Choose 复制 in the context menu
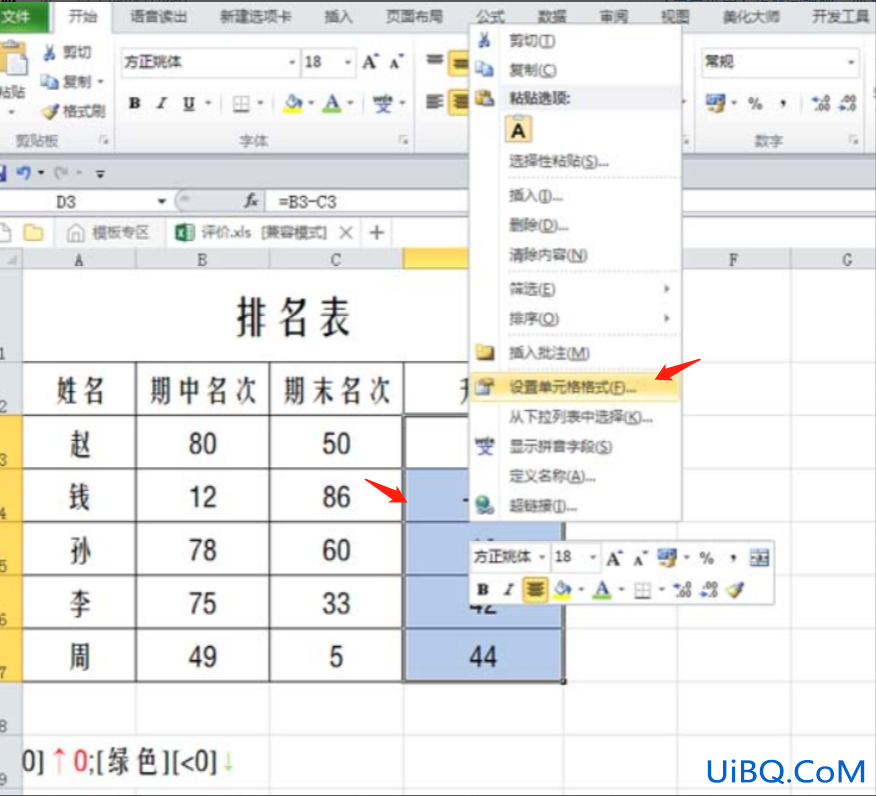 tap(574, 70)
